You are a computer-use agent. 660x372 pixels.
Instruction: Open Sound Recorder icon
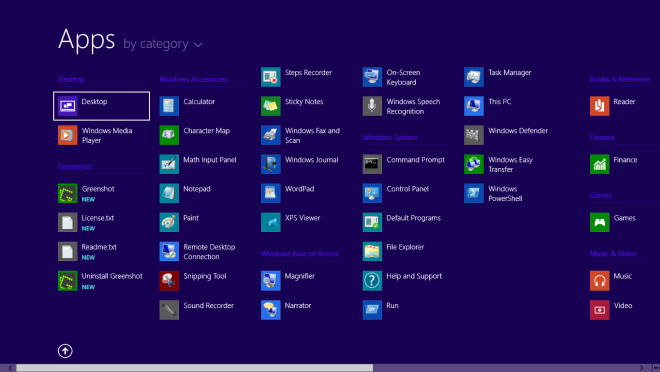(169, 310)
